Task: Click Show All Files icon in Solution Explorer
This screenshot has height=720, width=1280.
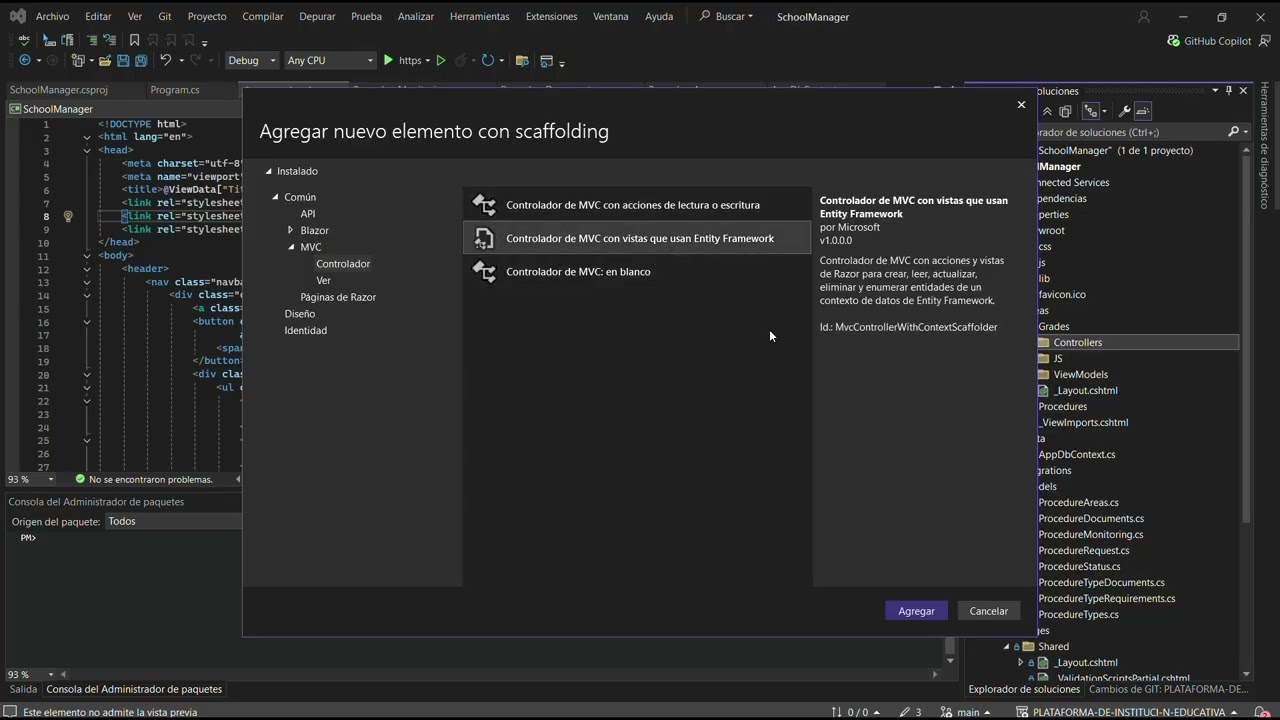Action: click(1066, 111)
